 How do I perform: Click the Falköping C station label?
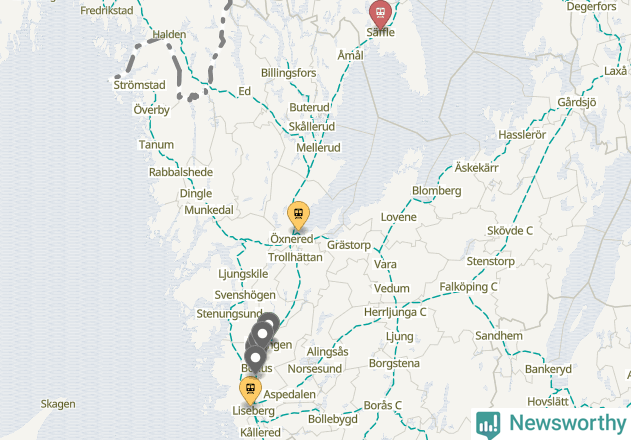tap(468, 287)
